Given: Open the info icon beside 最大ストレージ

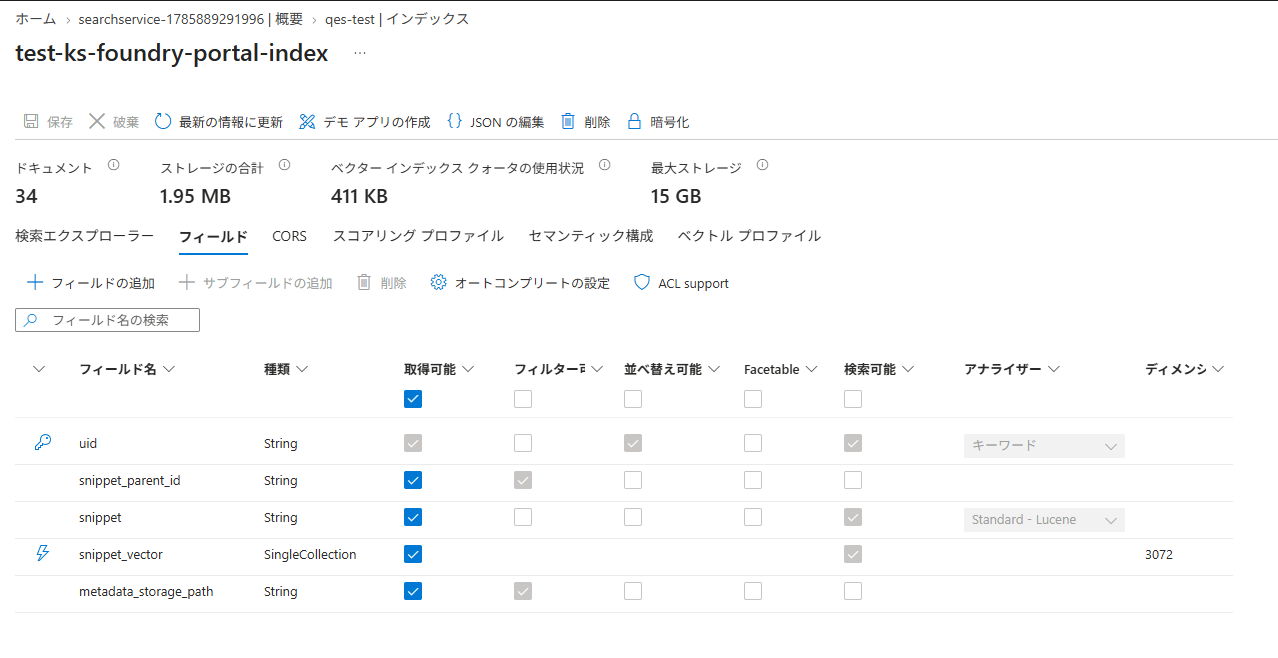Looking at the screenshot, I should 762,165.
